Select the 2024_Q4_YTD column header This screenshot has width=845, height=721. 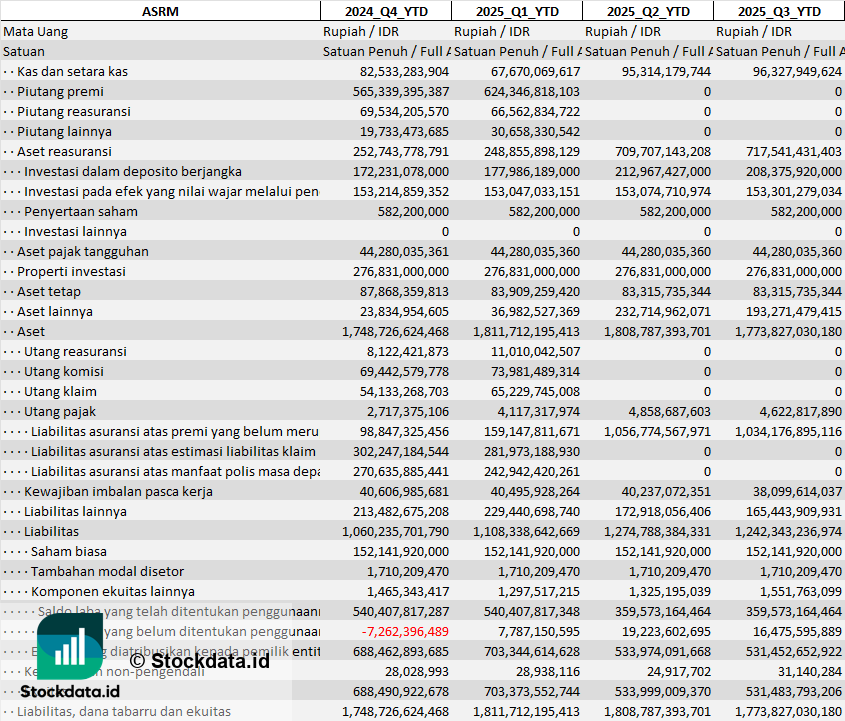(385, 11)
